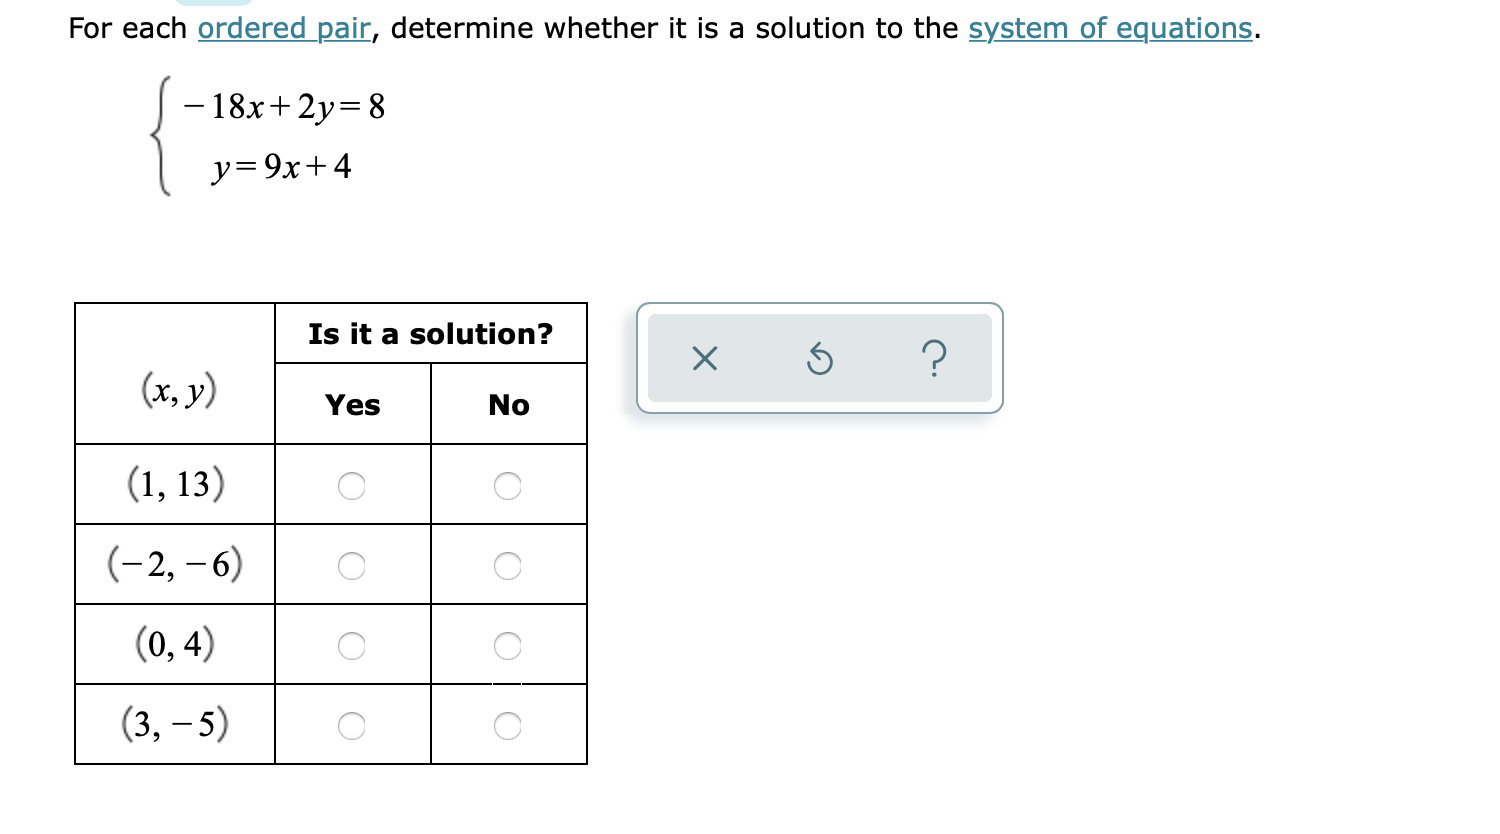Select Yes for the pair (-2, -6)
This screenshot has height=834, width=1500.
pyautogui.click(x=352, y=566)
